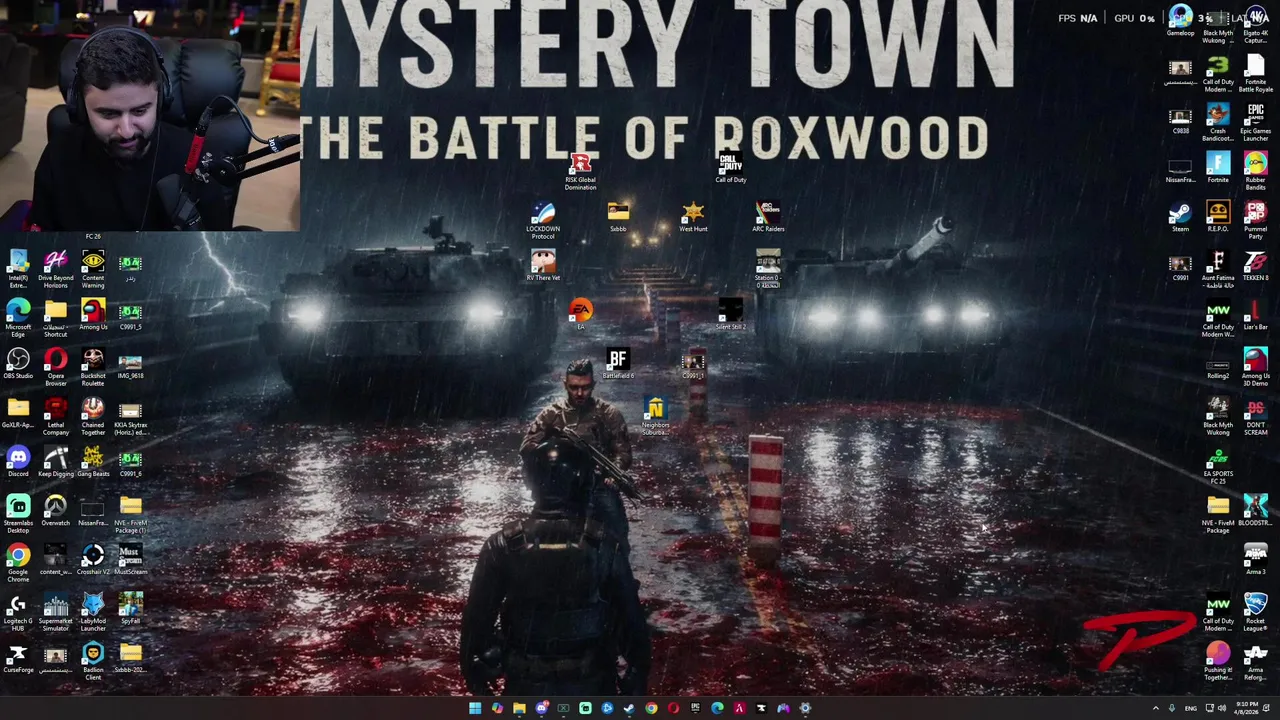
Task: Open Fortnite desktop shortcut
Action: (1218, 168)
